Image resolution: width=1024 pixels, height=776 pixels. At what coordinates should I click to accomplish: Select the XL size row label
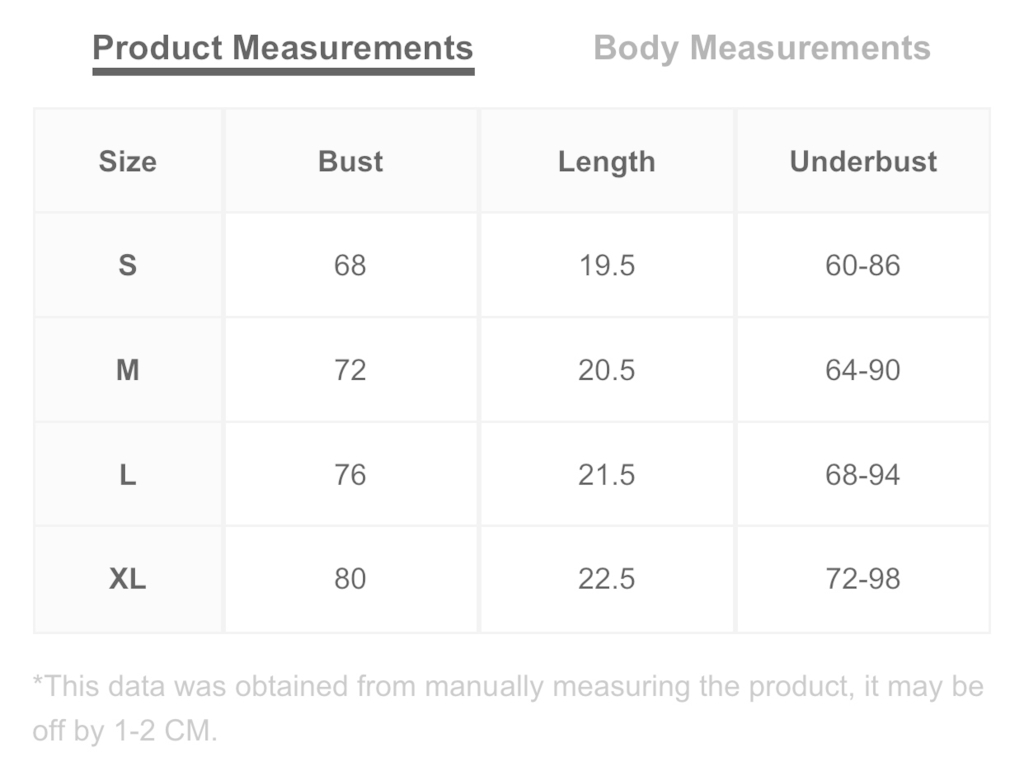[x=128, y=579]
